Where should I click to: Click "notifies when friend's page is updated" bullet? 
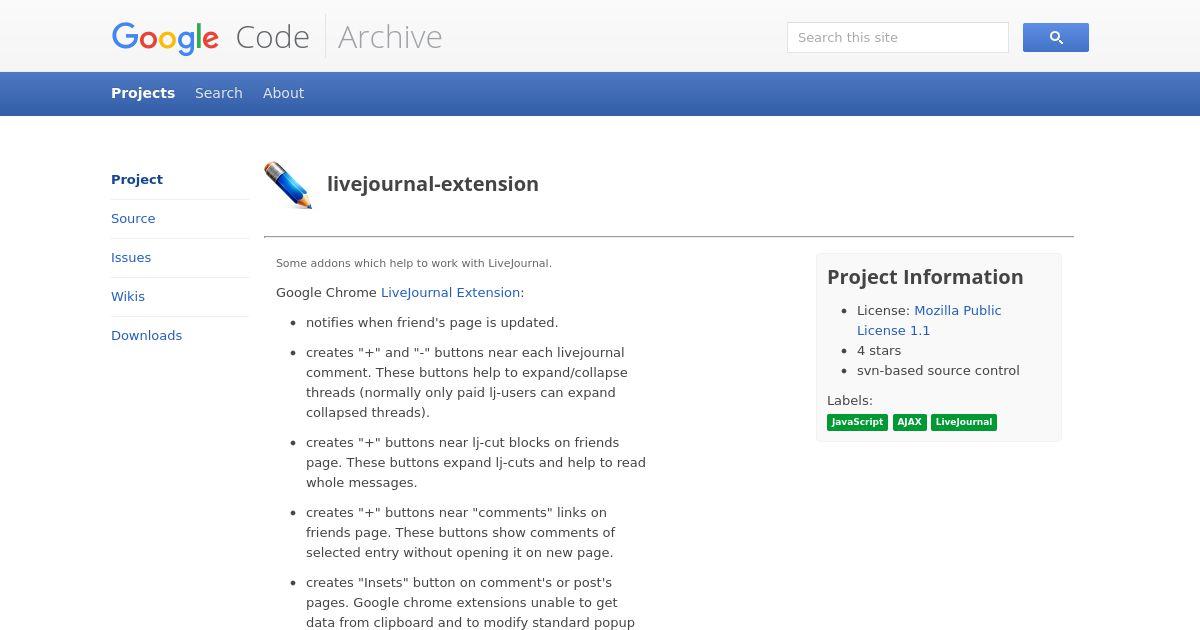pos(432,323)
